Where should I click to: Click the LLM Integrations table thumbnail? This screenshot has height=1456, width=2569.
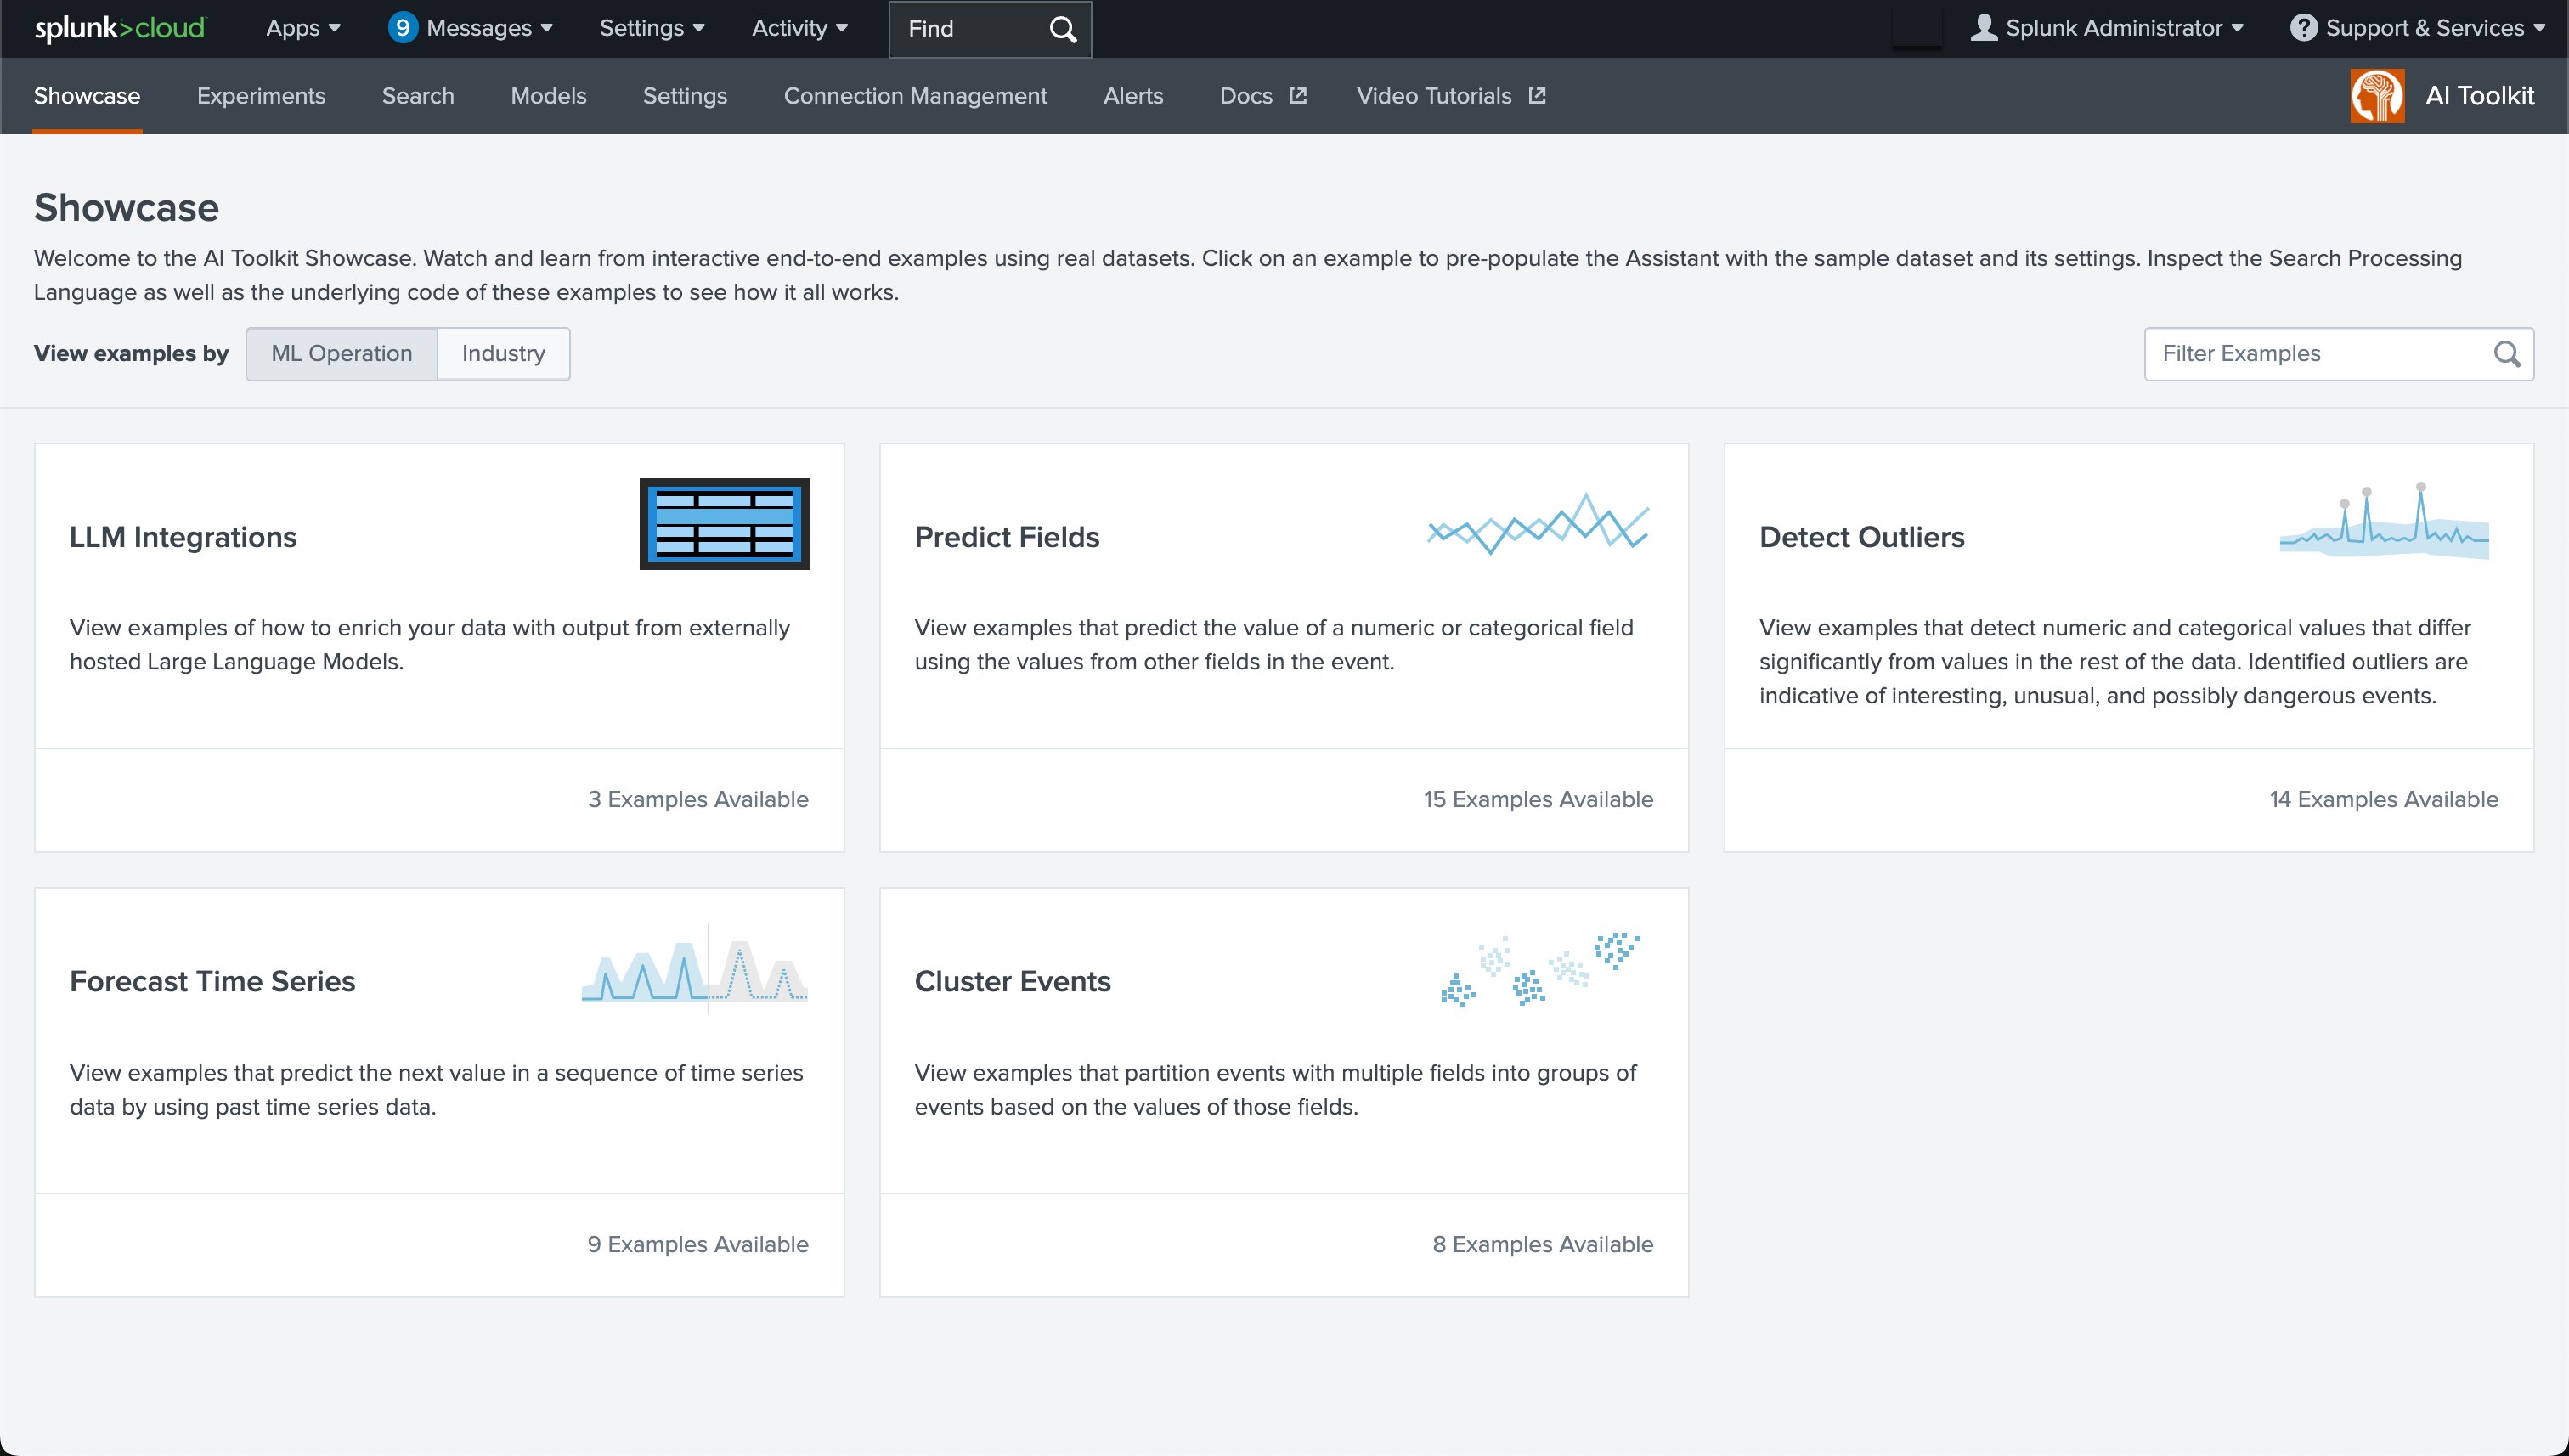pos(724,524)
